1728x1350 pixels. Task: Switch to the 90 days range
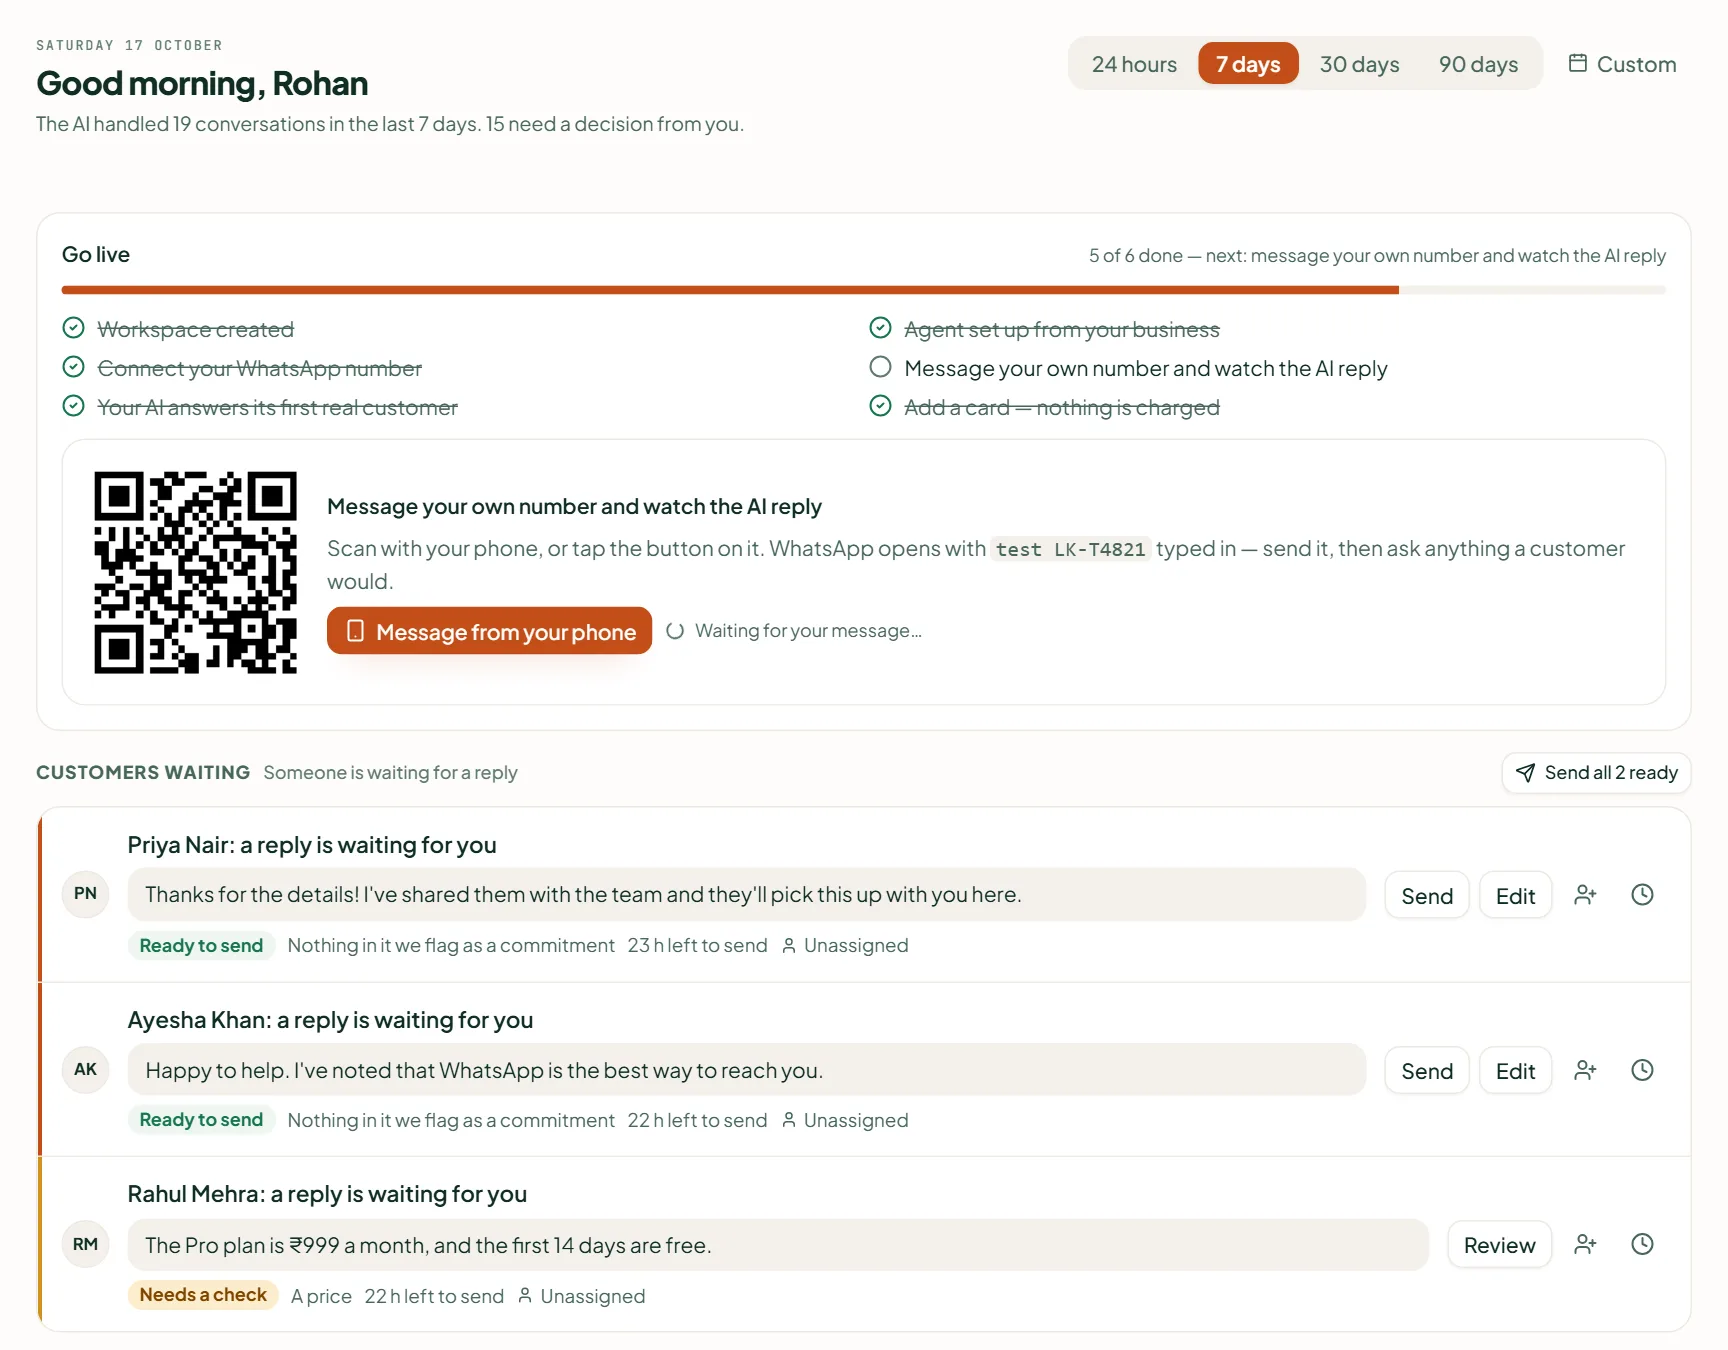pyautogui.click(x=1478, y=64)
